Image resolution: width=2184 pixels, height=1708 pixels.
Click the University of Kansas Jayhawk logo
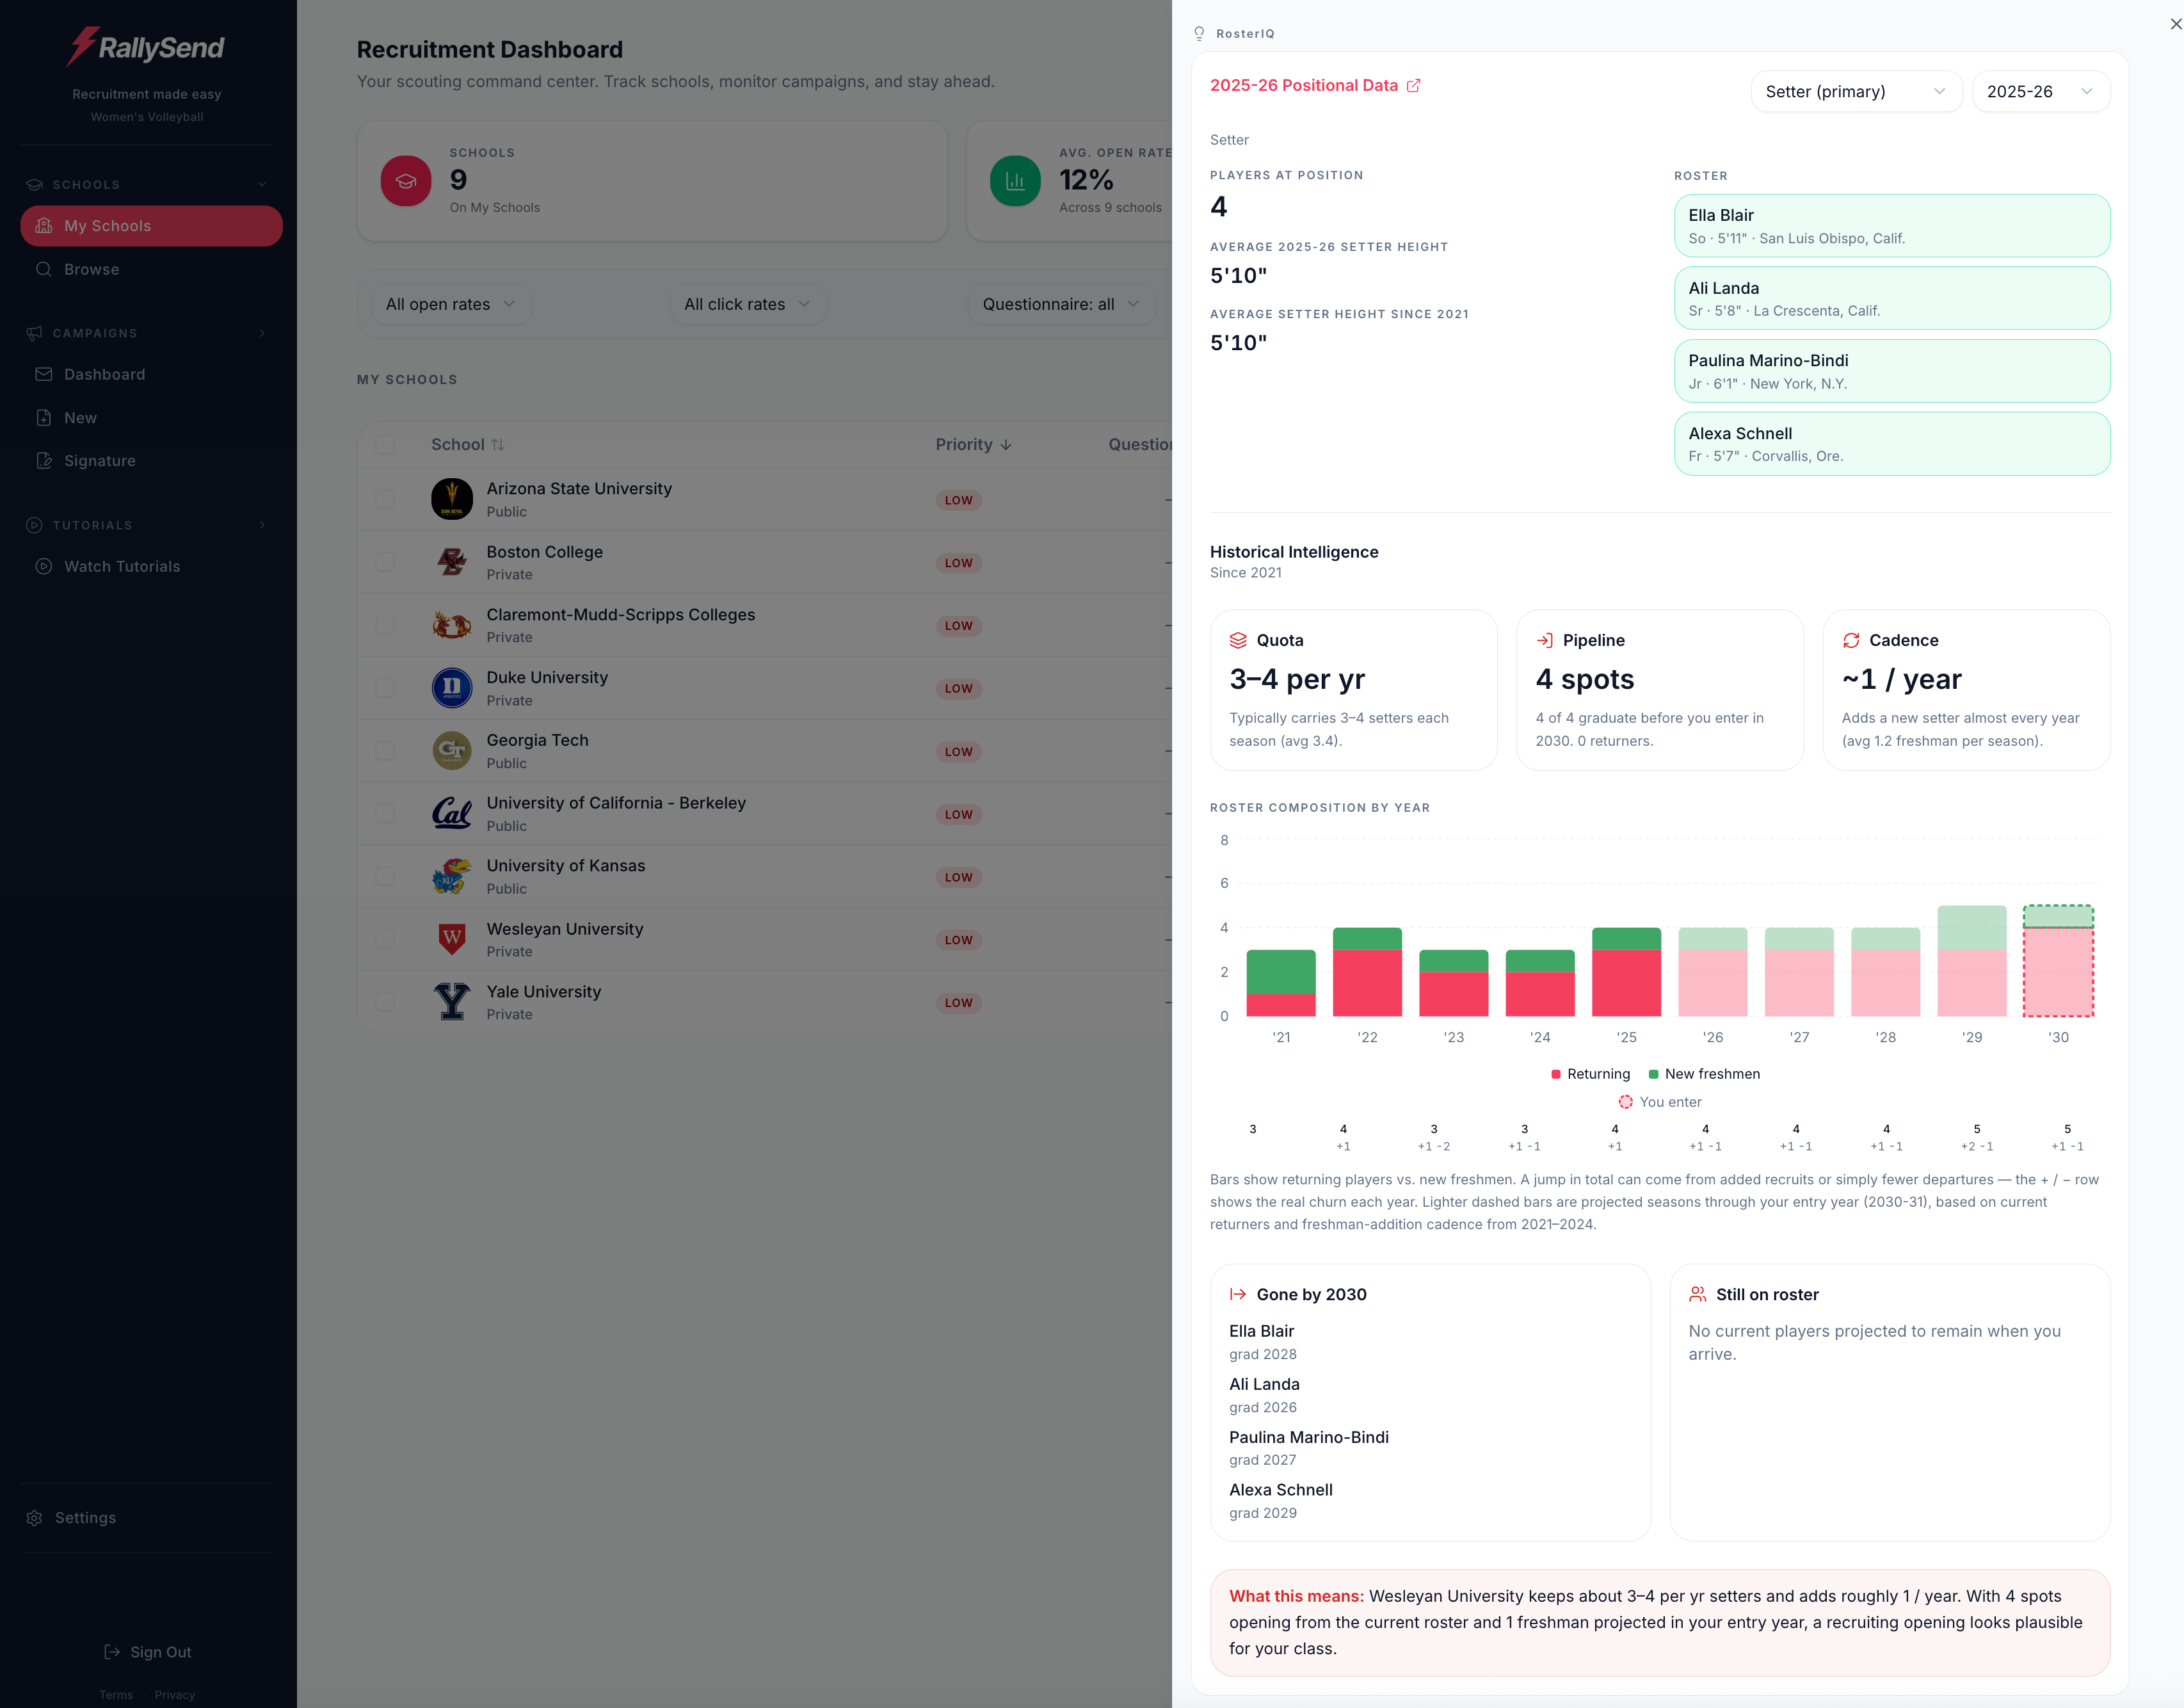[452, 876]
